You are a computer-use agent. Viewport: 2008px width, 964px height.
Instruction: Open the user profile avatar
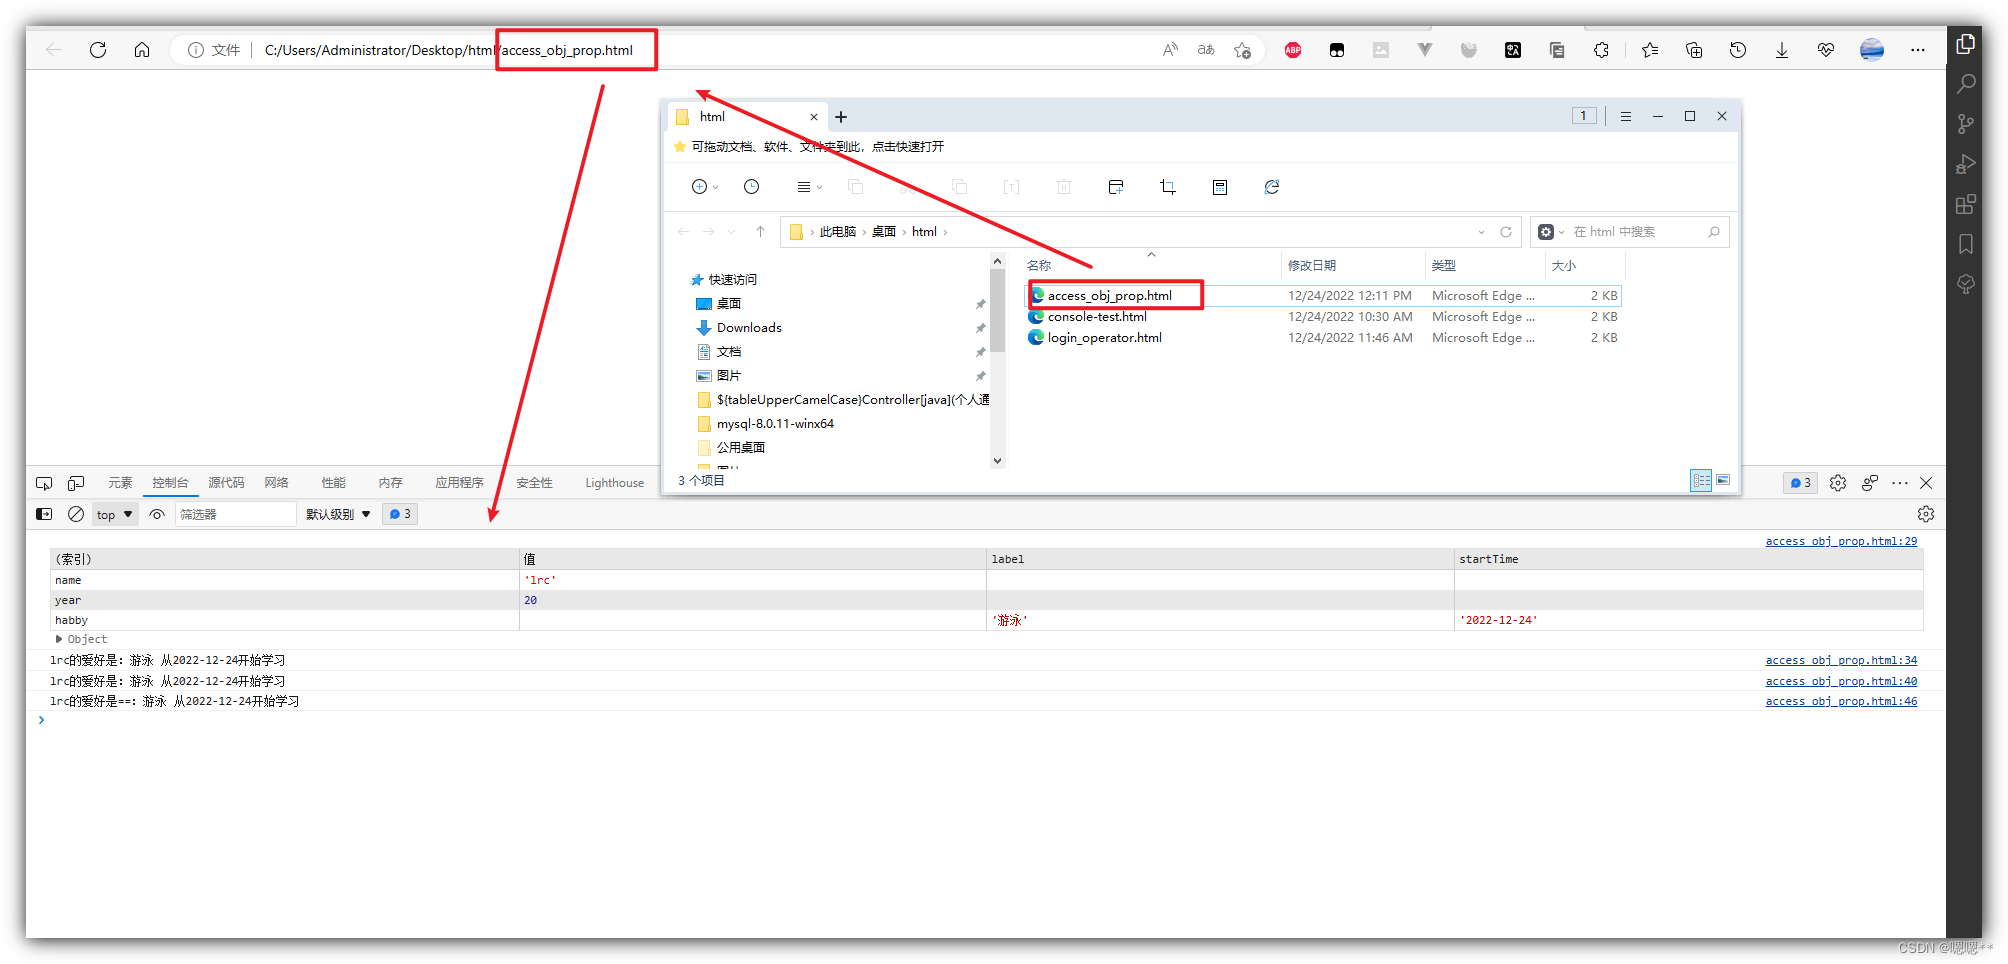point(1872,50)
